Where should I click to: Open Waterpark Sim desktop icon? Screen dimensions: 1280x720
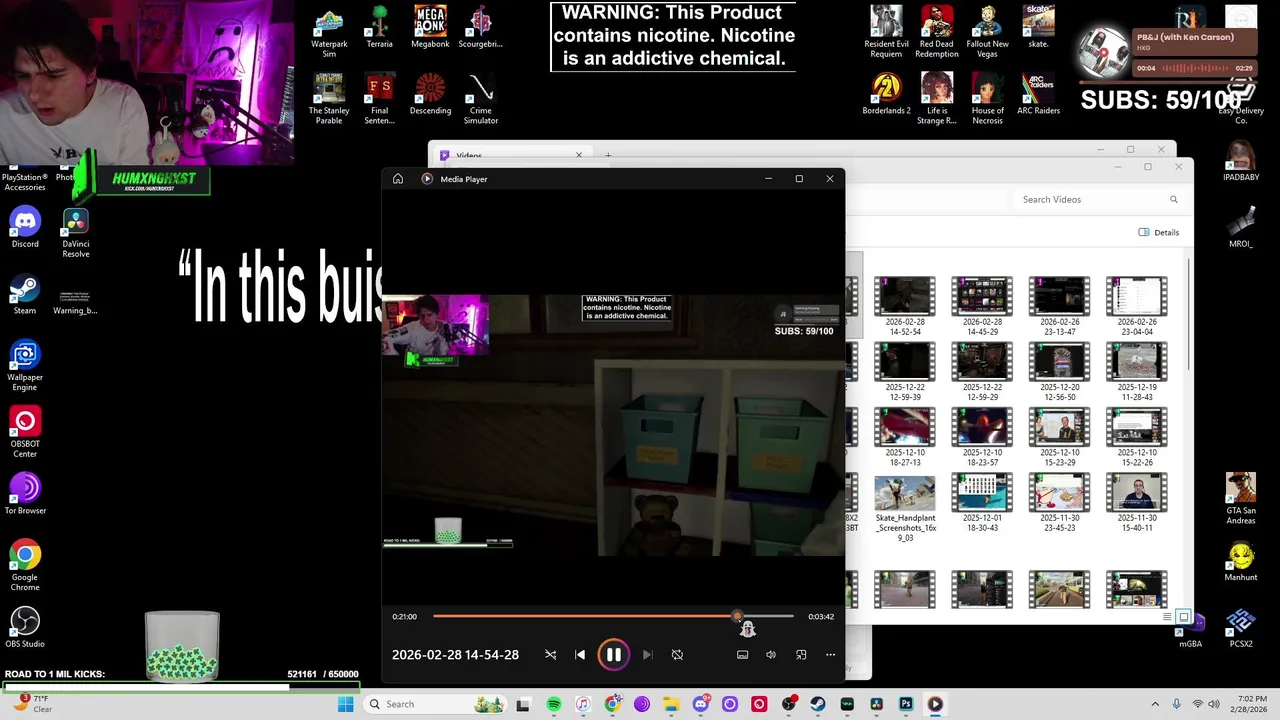click(329, 32)
